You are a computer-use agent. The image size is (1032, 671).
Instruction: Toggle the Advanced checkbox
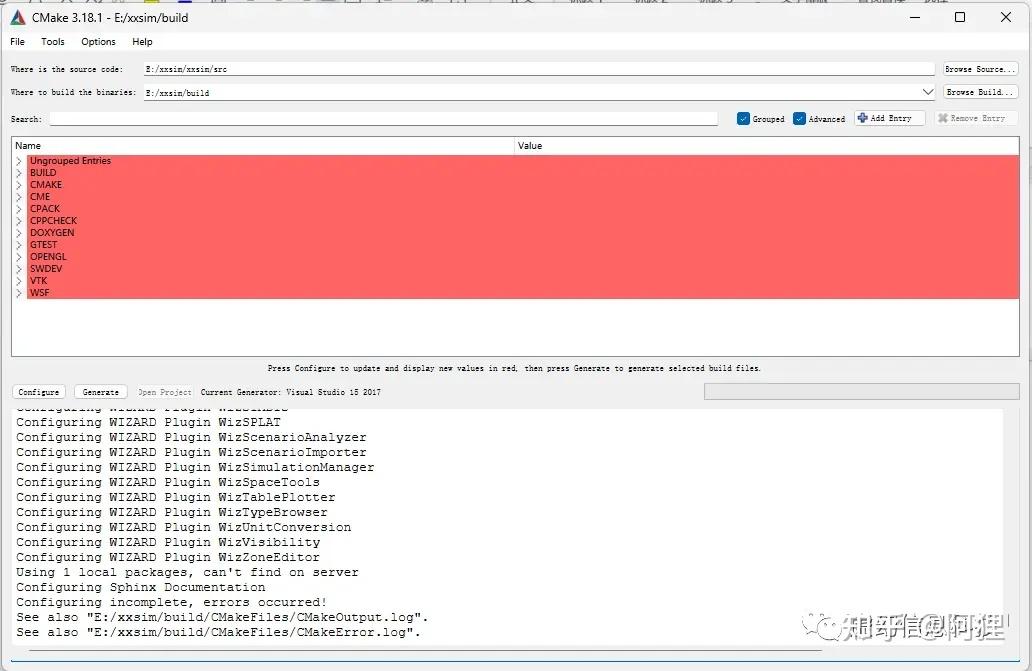(x=800, y=119)
